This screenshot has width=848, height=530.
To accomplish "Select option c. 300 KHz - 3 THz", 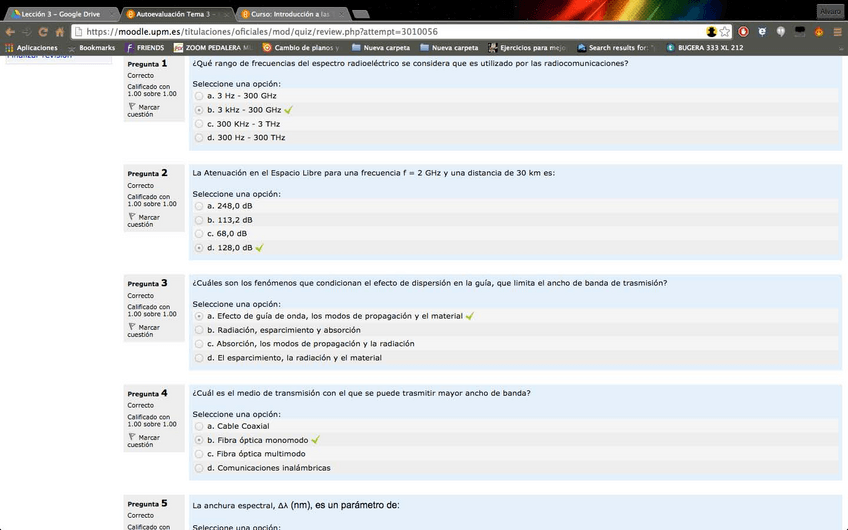I will pos(199,124).
